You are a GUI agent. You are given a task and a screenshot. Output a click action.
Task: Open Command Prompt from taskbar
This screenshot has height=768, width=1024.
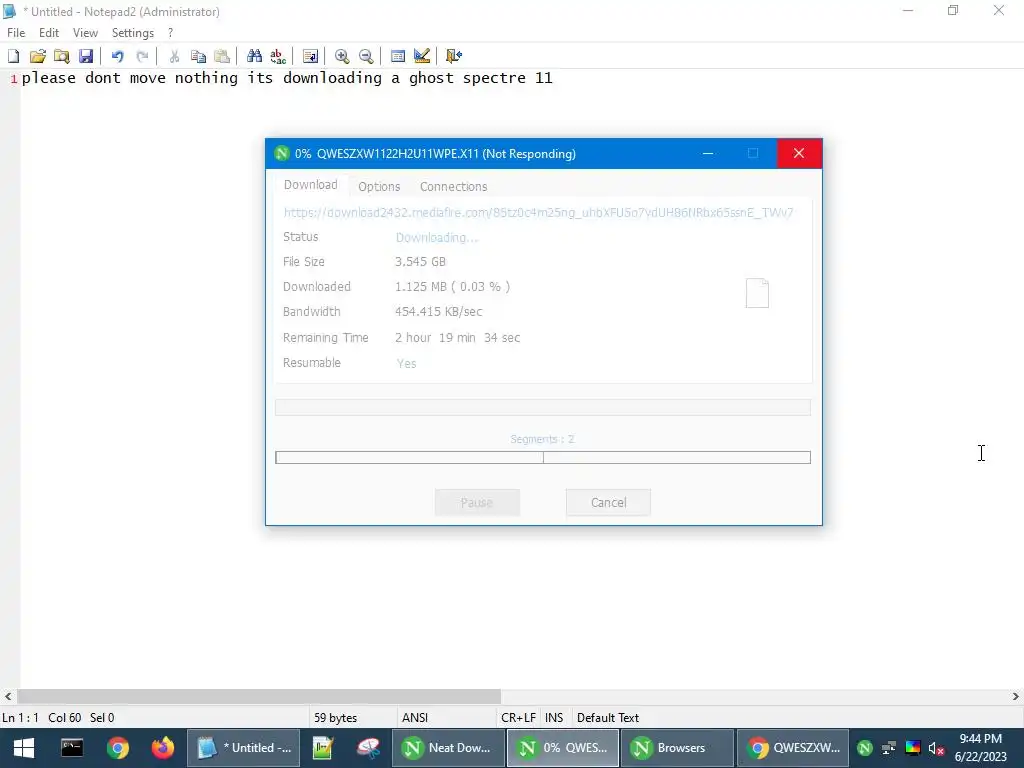tap(72, 748)
